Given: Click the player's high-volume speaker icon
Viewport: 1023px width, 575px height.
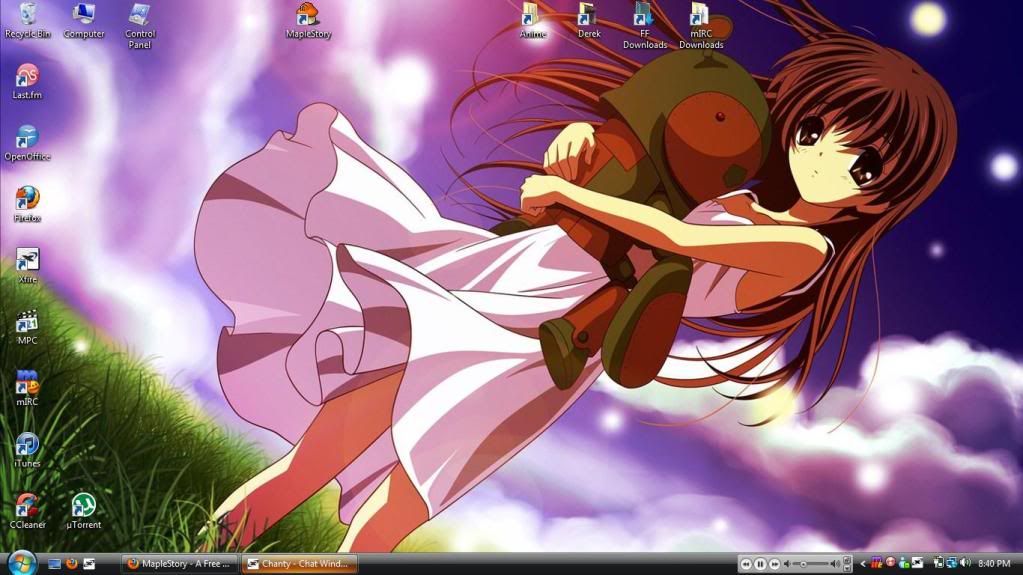Looking at the screenshot, I should [x=835, y=564].
